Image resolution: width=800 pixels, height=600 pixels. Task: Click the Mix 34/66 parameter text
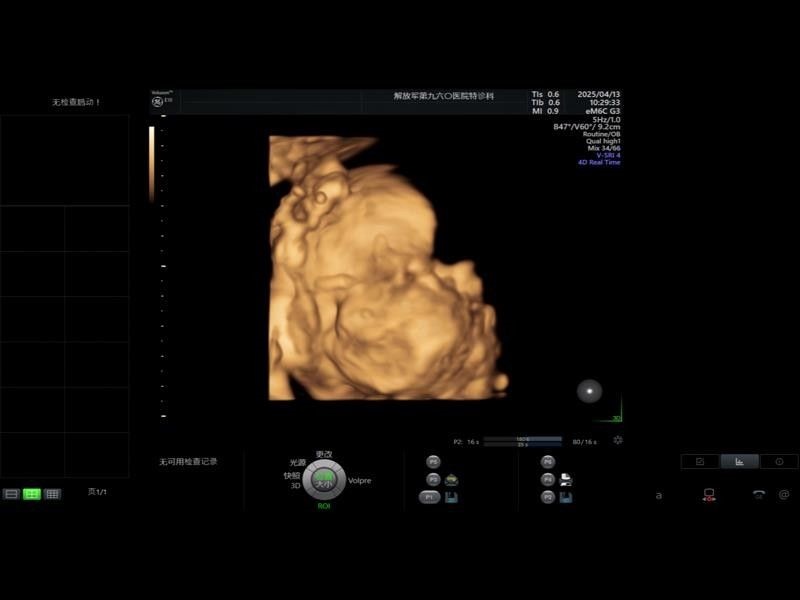[604, 148]
